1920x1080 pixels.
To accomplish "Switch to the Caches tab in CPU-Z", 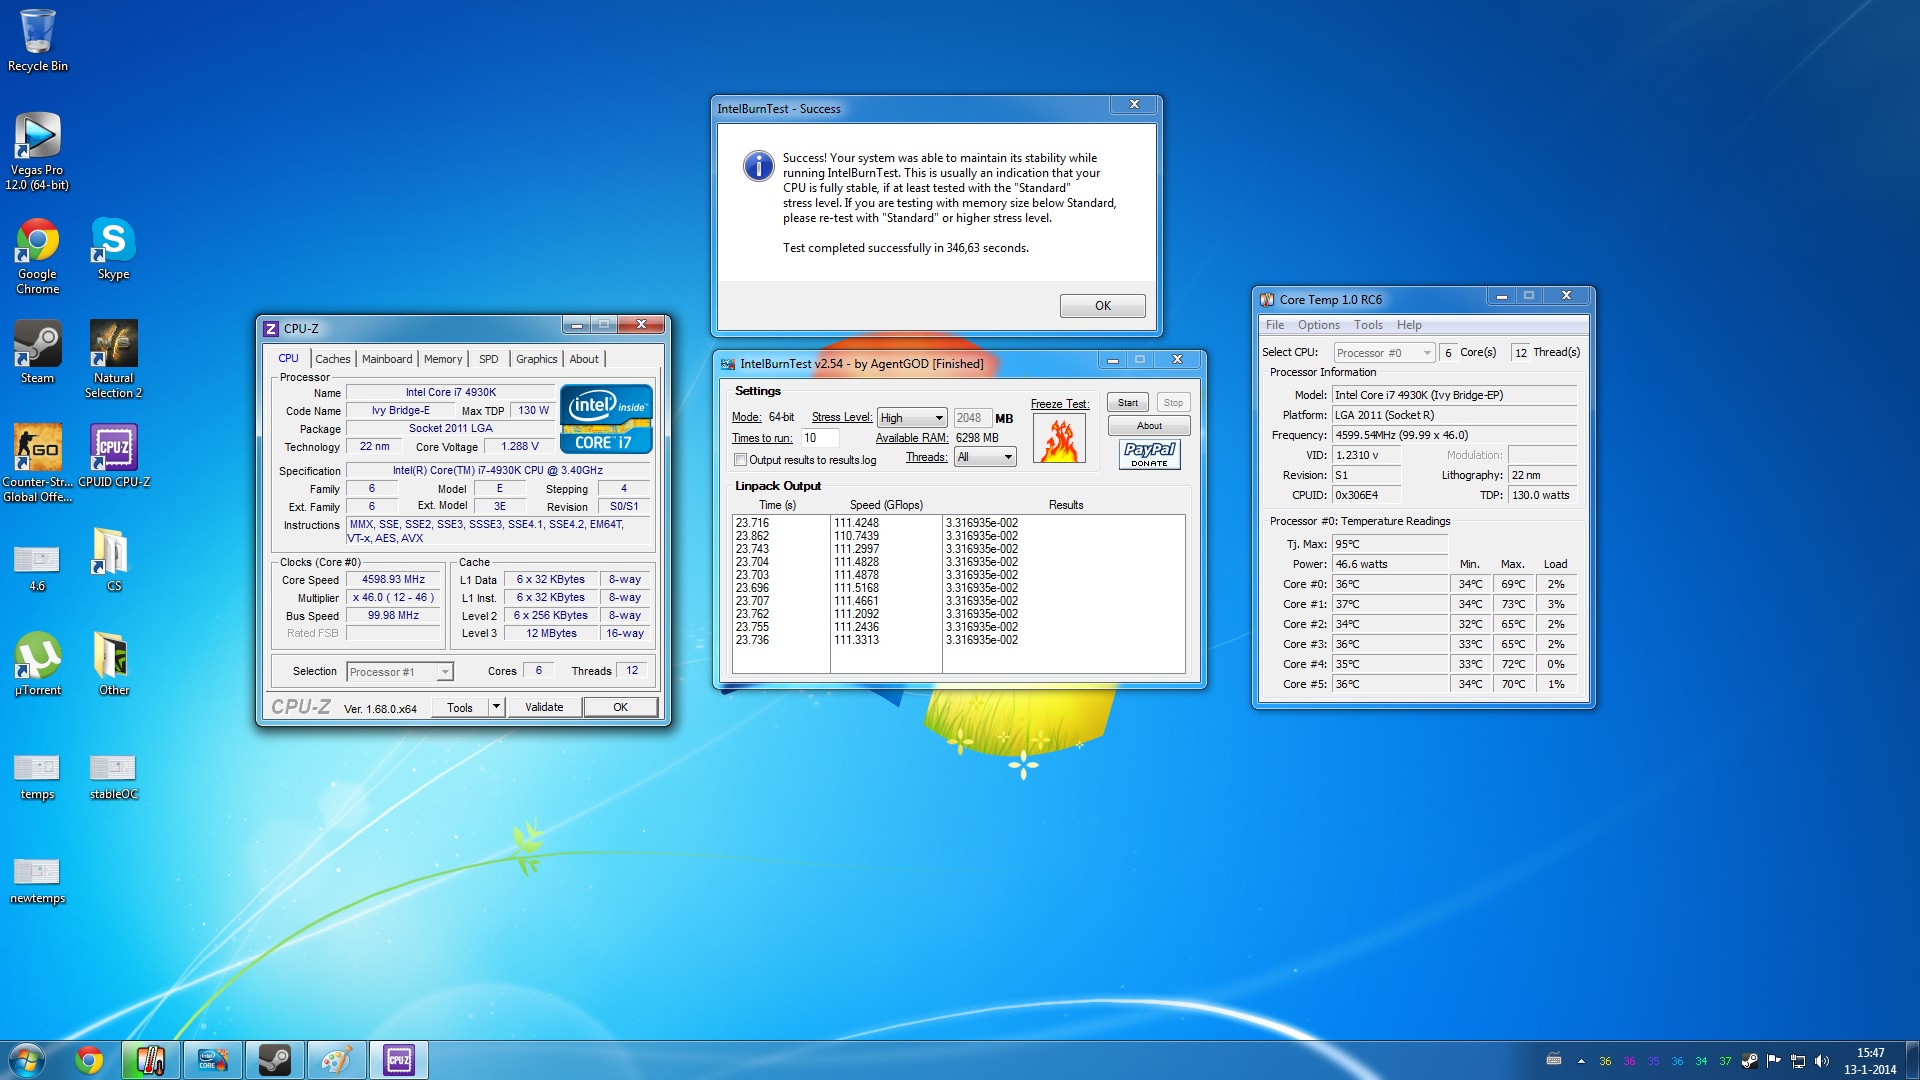I will point(332,359).
